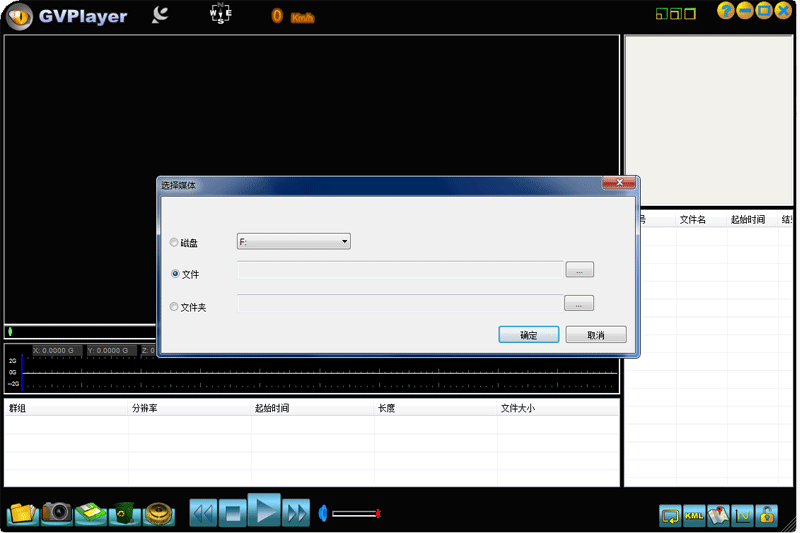Click the 起始时间 header in the bottom table
800x533 pixels.
312,408
